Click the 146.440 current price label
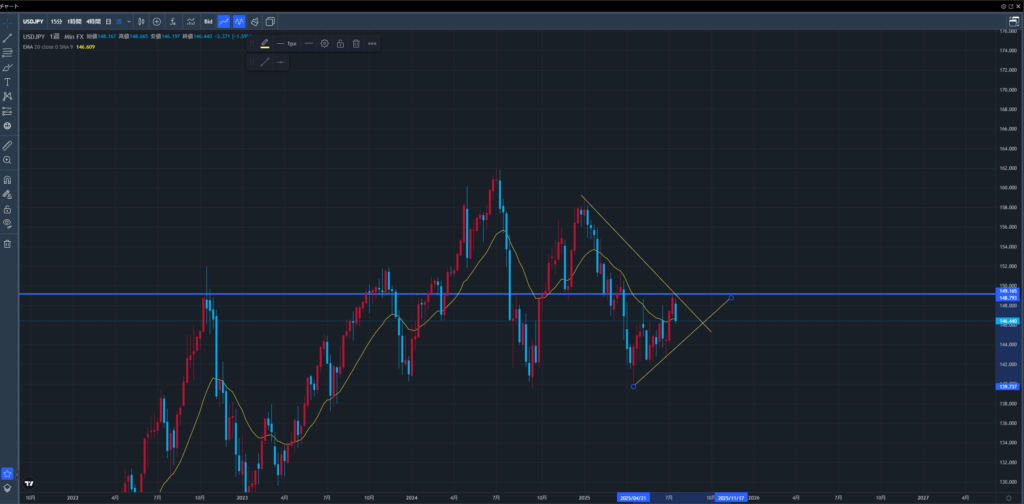1024x504 pixels. [1010, 321]
